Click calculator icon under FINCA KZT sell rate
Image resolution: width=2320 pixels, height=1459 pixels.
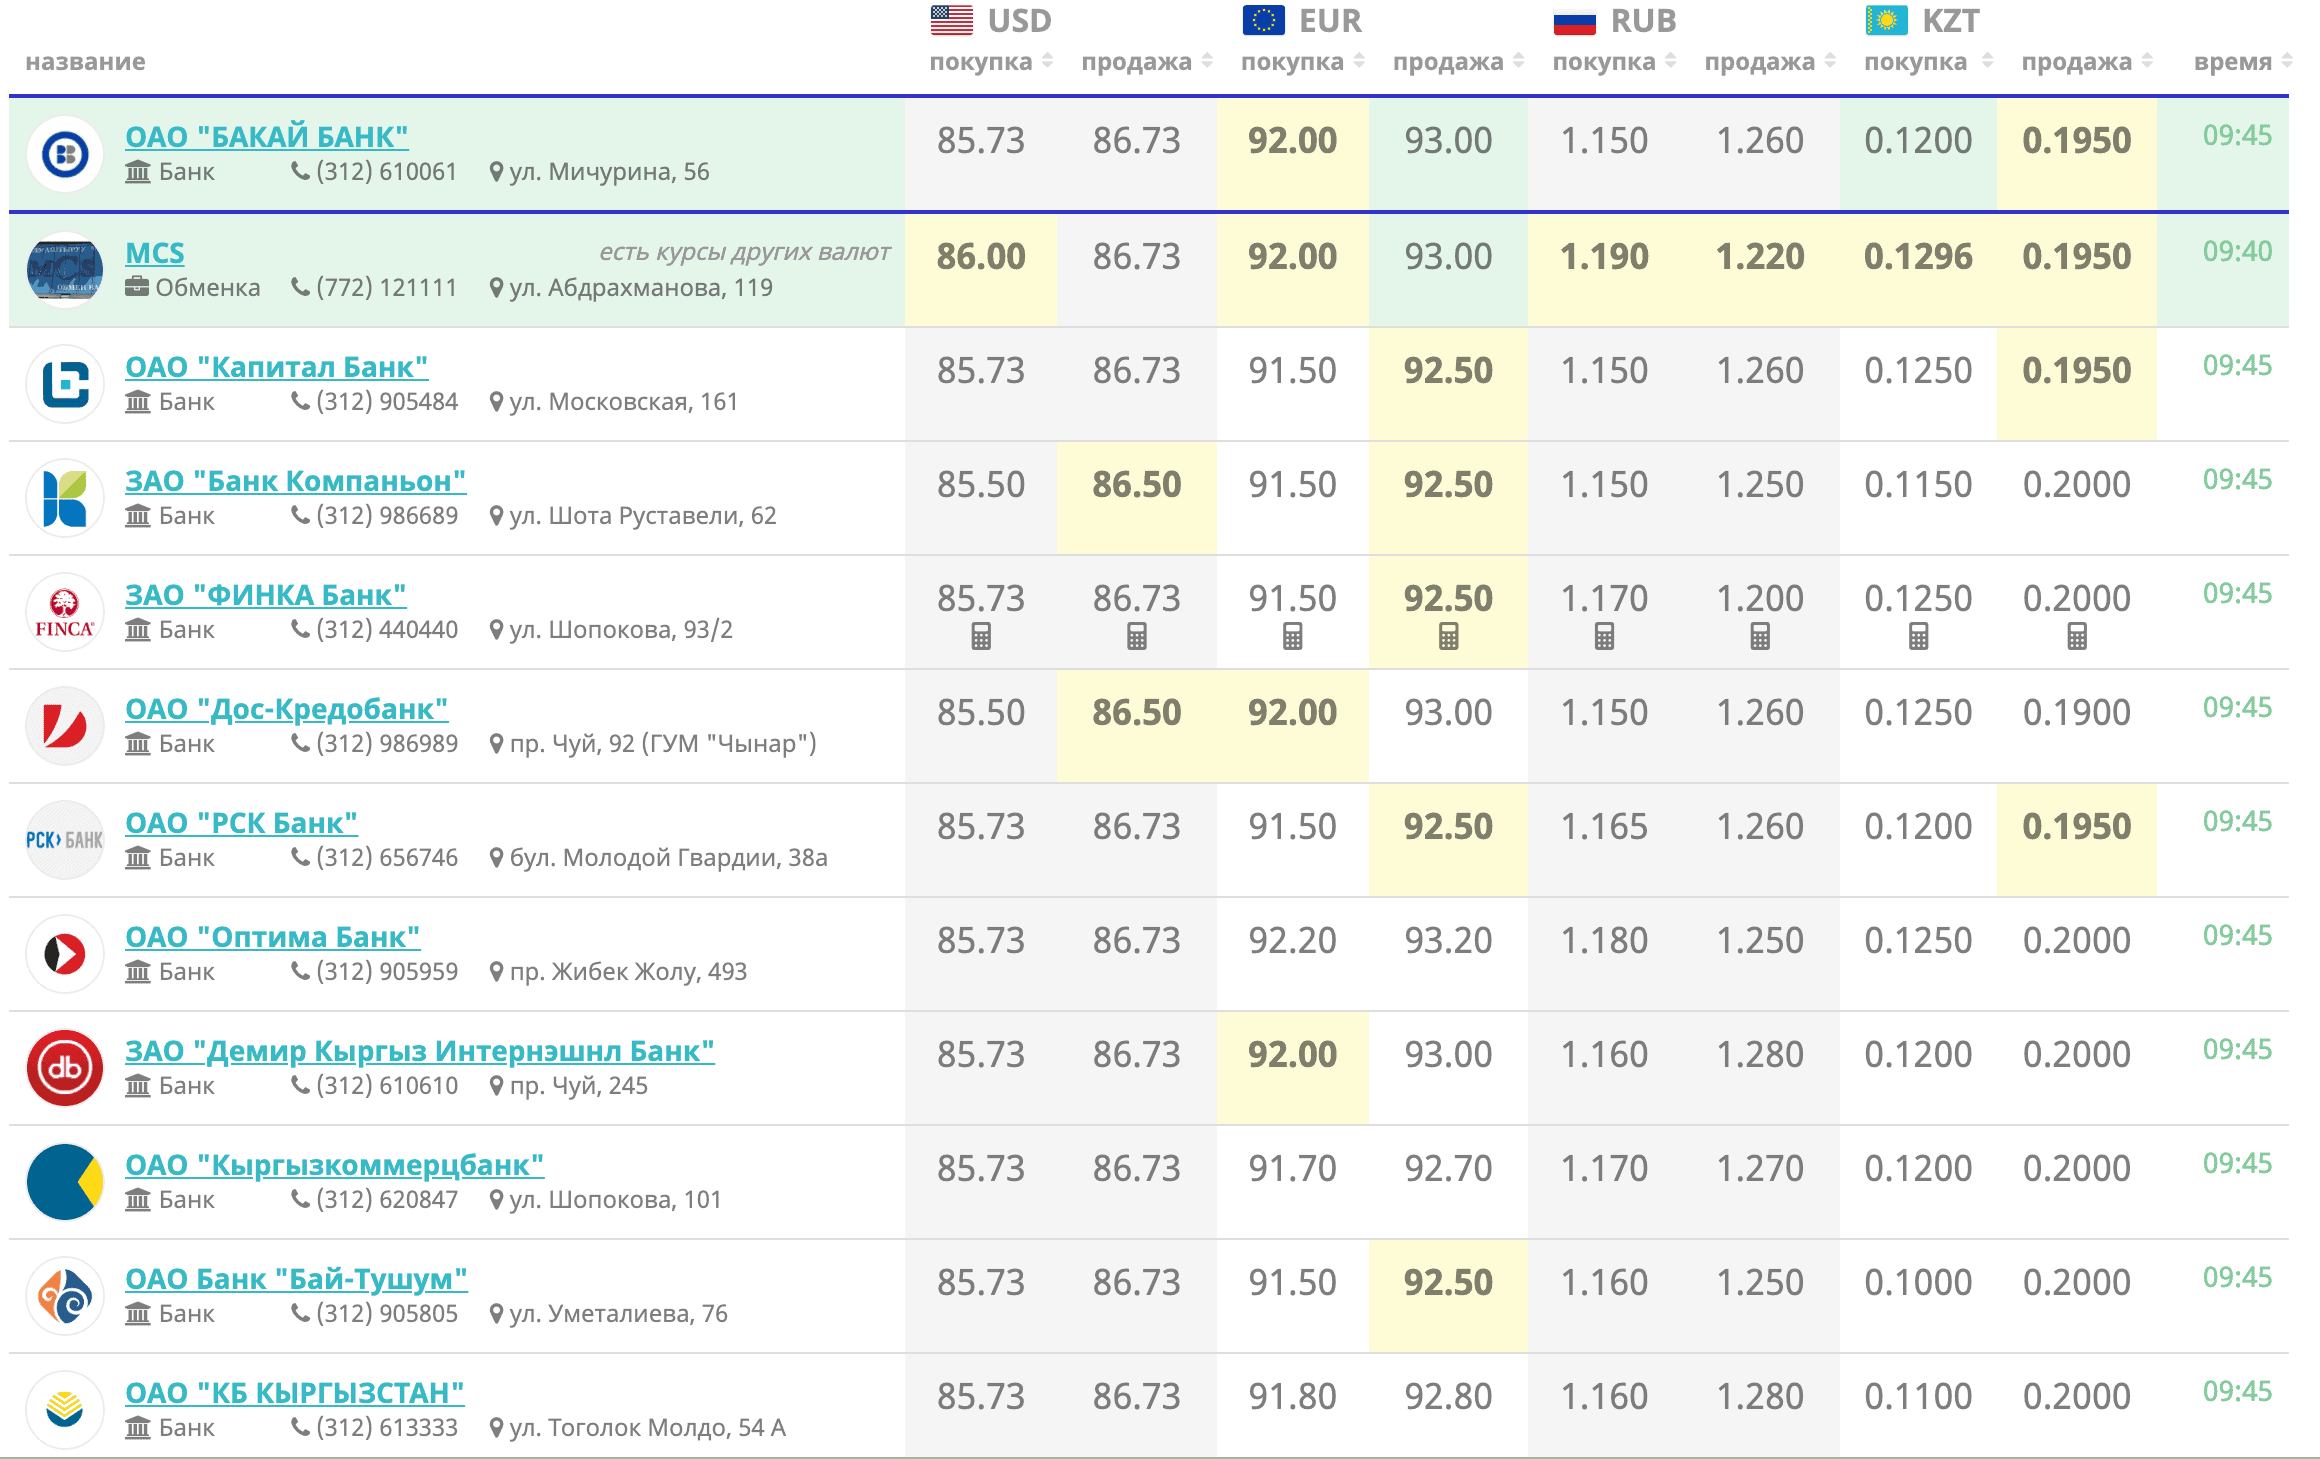pos(2077,636)
